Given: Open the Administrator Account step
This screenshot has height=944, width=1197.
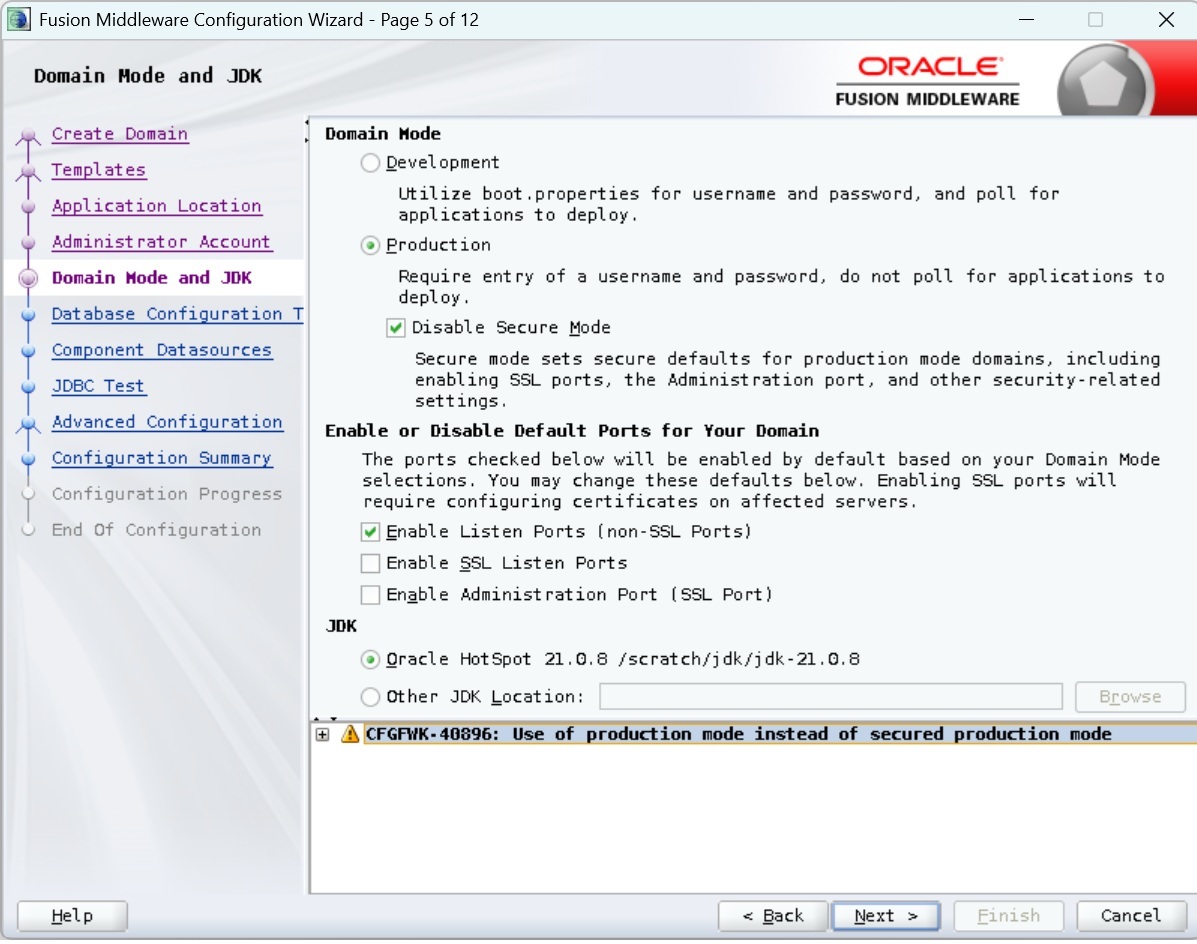Looking at the screenshot, I should (x=161, y=241).
